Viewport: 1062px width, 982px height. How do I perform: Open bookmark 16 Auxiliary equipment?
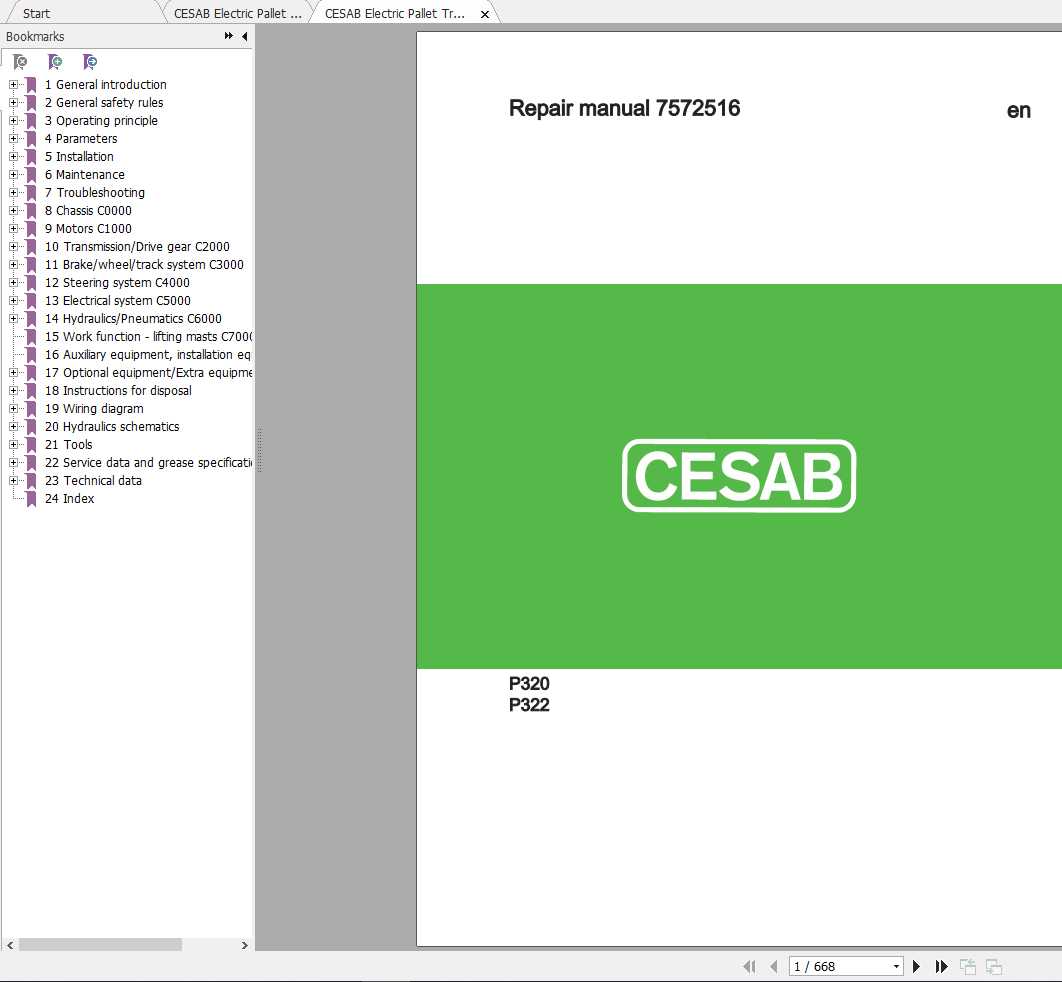click(x=148, y=355)
